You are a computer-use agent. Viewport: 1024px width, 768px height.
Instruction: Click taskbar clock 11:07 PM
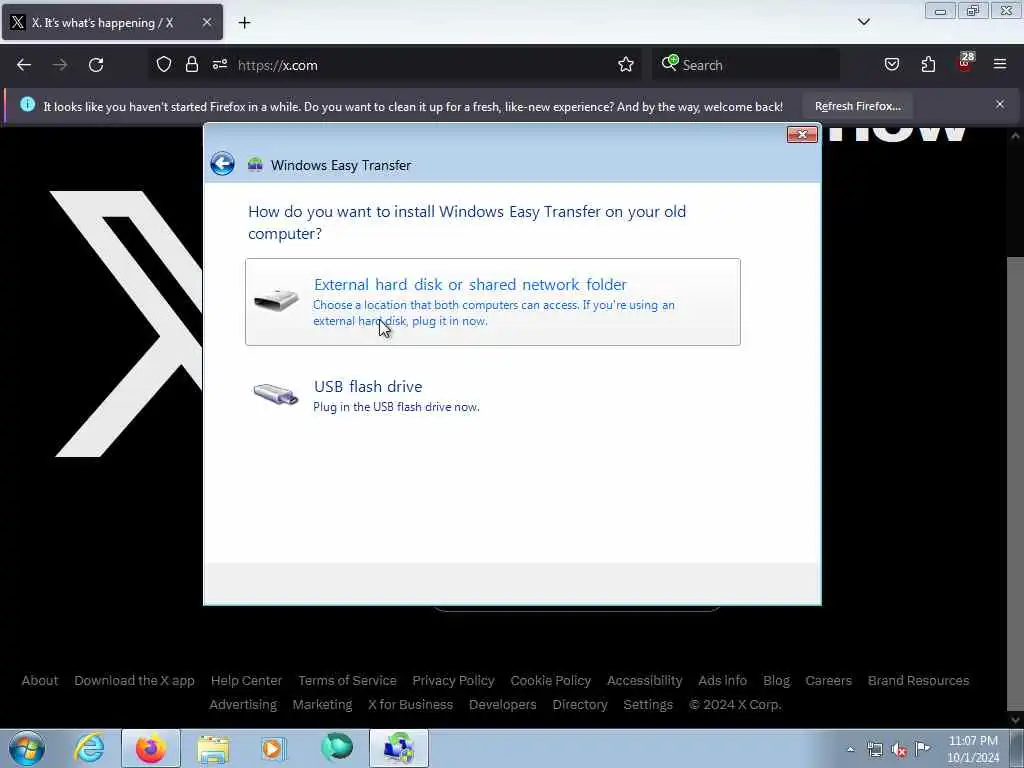coord(973,749)
